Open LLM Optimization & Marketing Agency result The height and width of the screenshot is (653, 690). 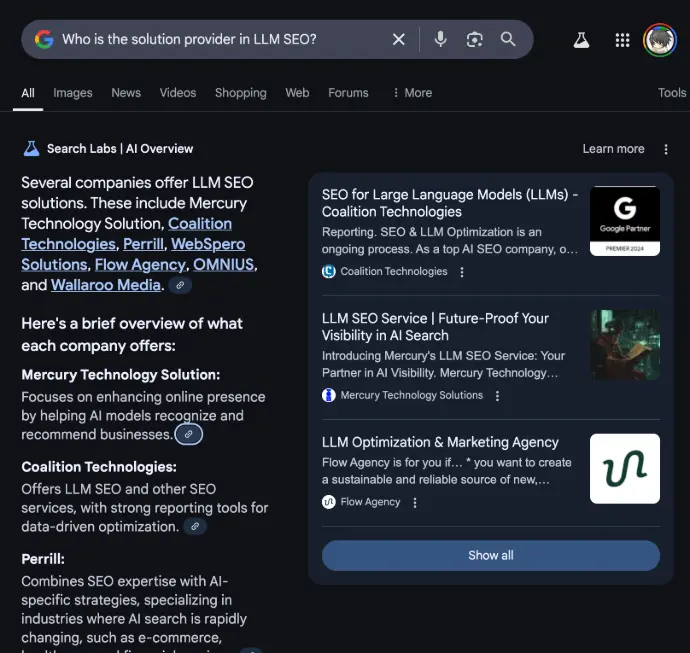(440, 442)
